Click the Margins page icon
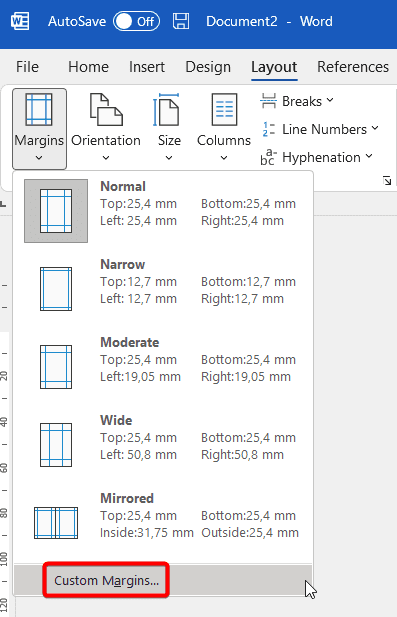This screenshot has width=397, height=617. pyautogui.click(x=39, y=109)
